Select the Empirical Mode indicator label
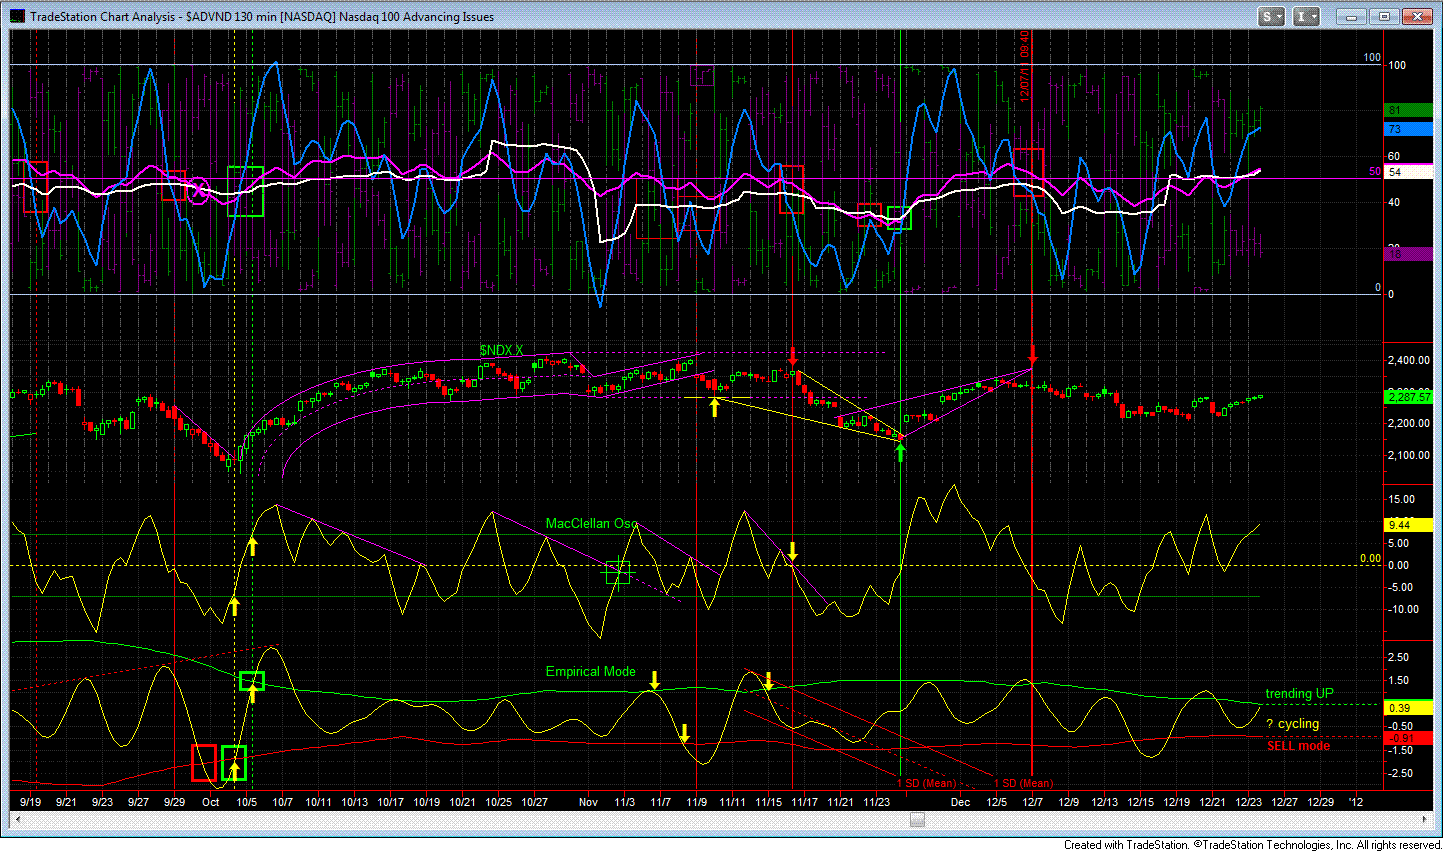Screen dimensions: 1443x851 pos(591,671)
